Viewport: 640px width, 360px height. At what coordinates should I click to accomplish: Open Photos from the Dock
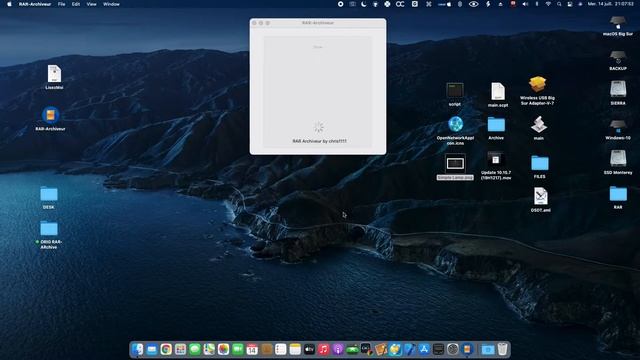click(223, 349)
